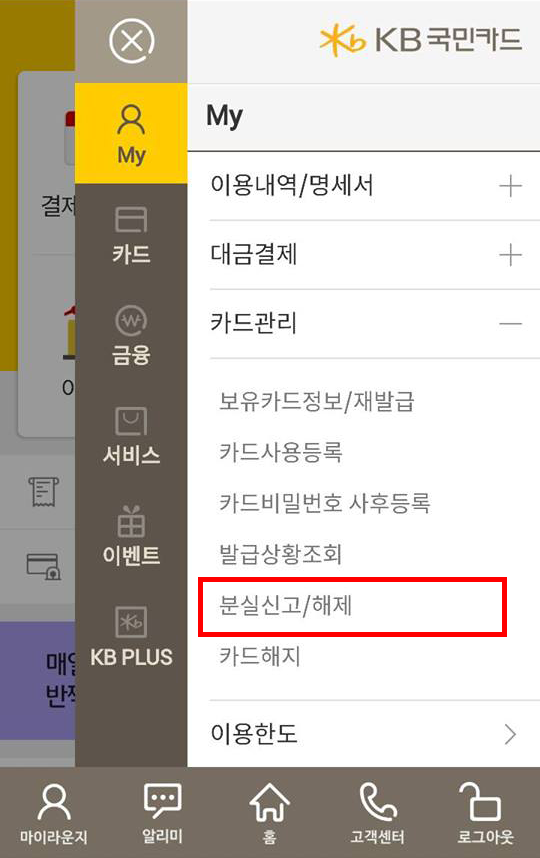The width and height of the screenshot is (540, 858).
Task: Select 분실신고/해제 menu item
Action: (285, 605)
